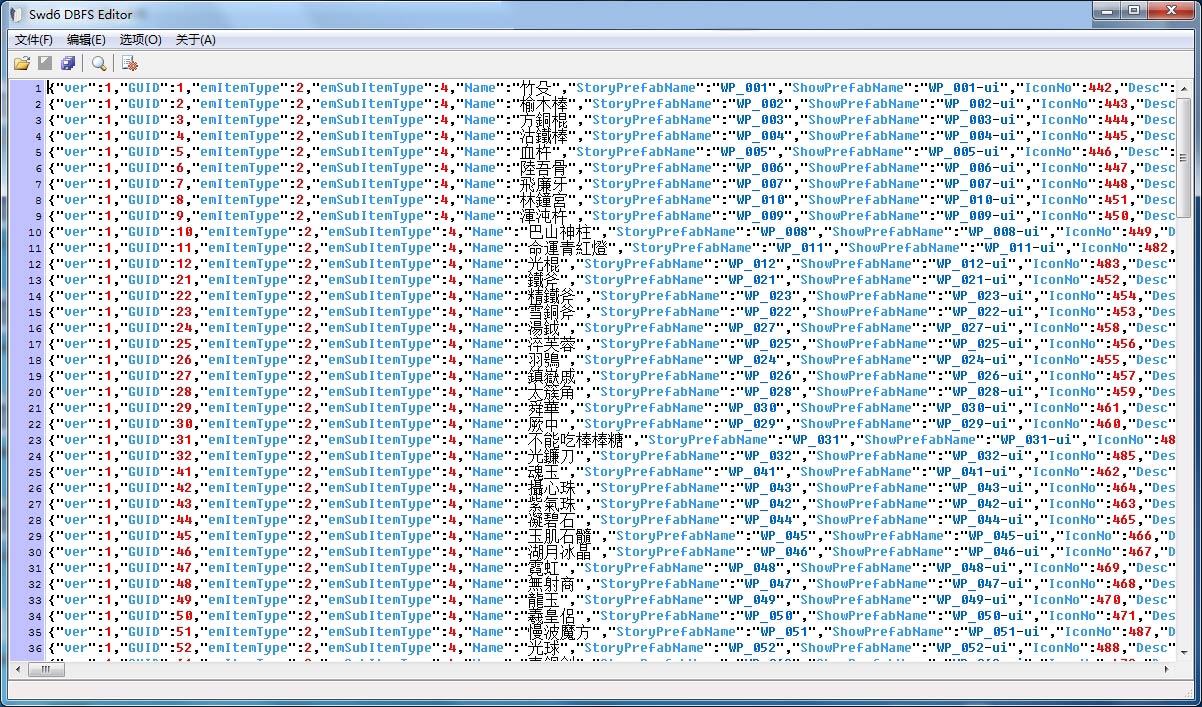The image size is (1202, 707).
Task: Maximize the Swd6 DBFS Editor window
Action: point(1133,11)
